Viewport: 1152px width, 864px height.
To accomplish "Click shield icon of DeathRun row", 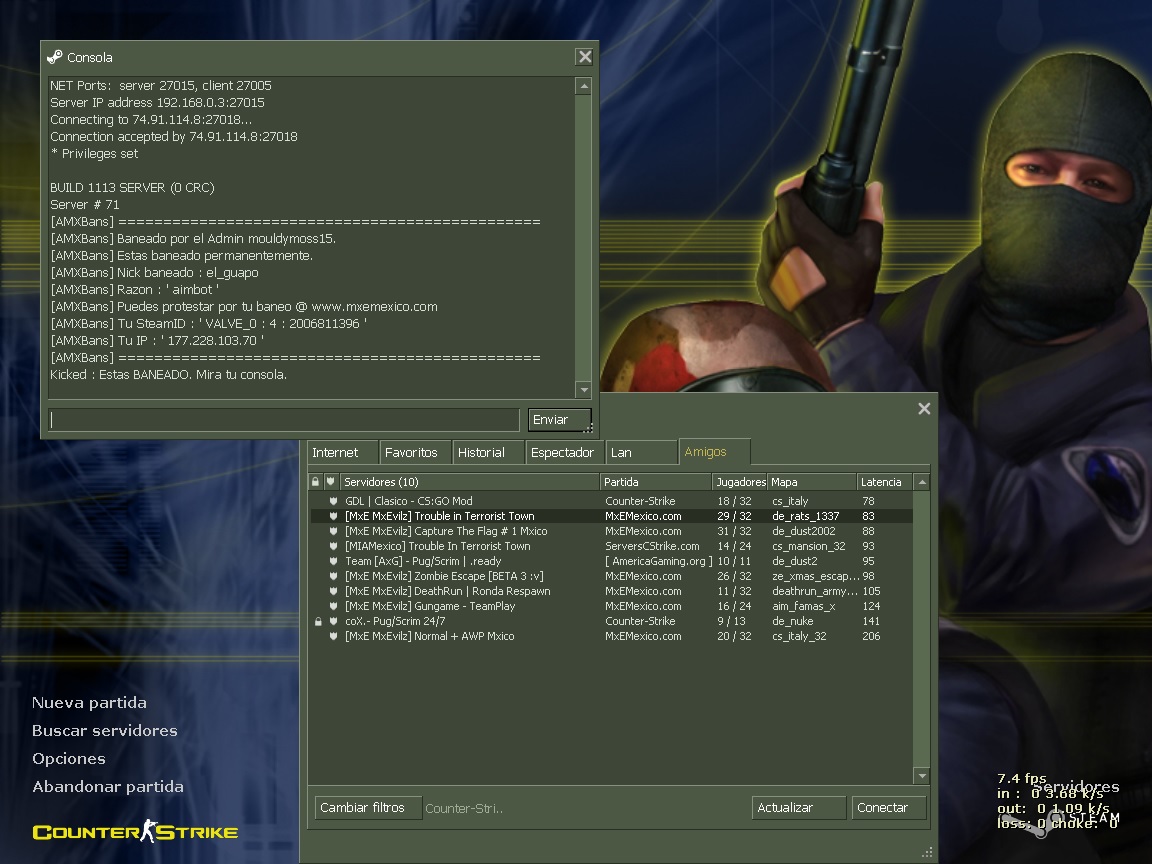I will point(334,591).
